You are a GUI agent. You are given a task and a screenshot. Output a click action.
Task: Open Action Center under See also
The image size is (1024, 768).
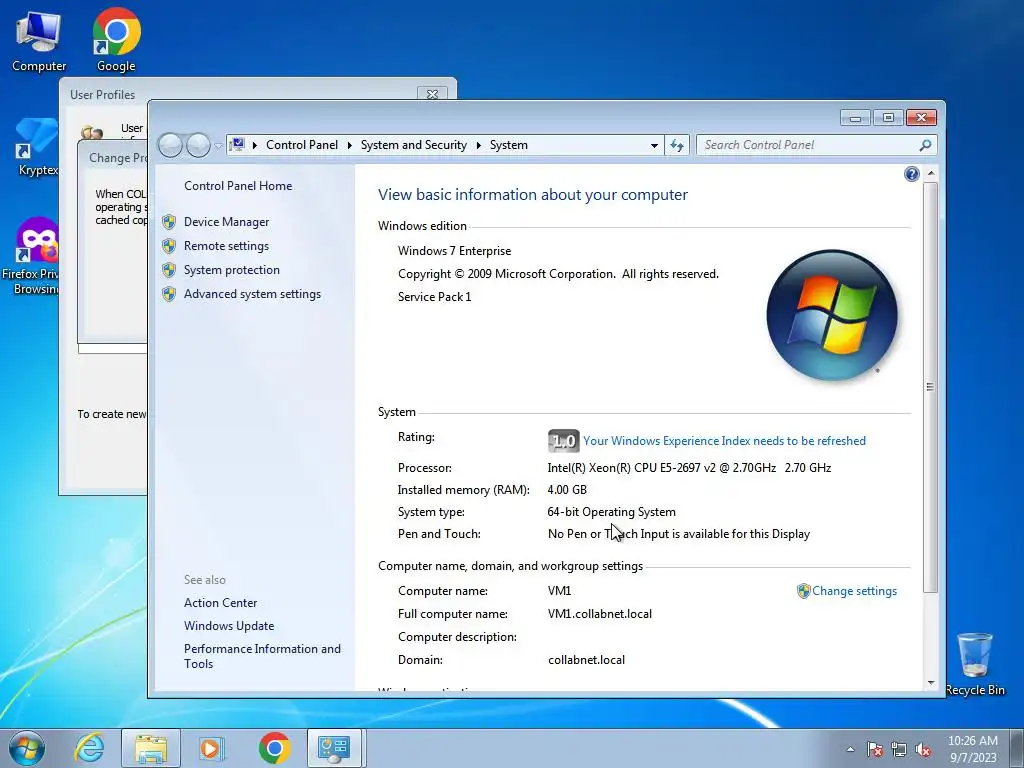click(220, 603)
